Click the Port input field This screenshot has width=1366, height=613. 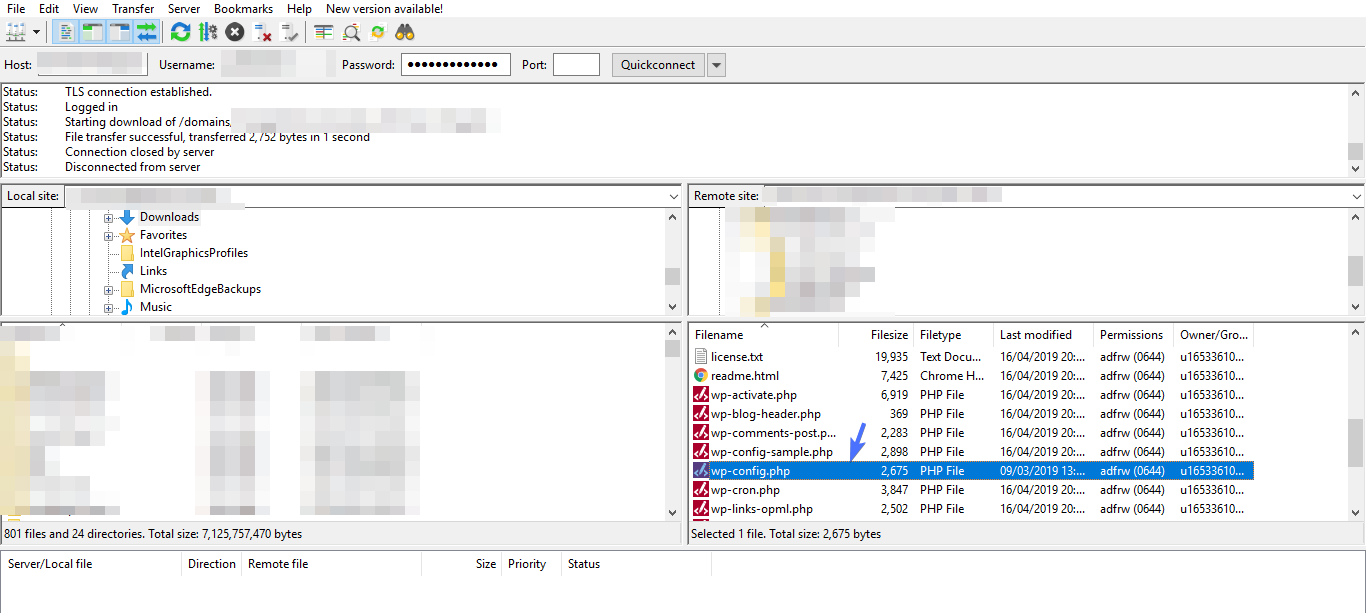[576, 65]
